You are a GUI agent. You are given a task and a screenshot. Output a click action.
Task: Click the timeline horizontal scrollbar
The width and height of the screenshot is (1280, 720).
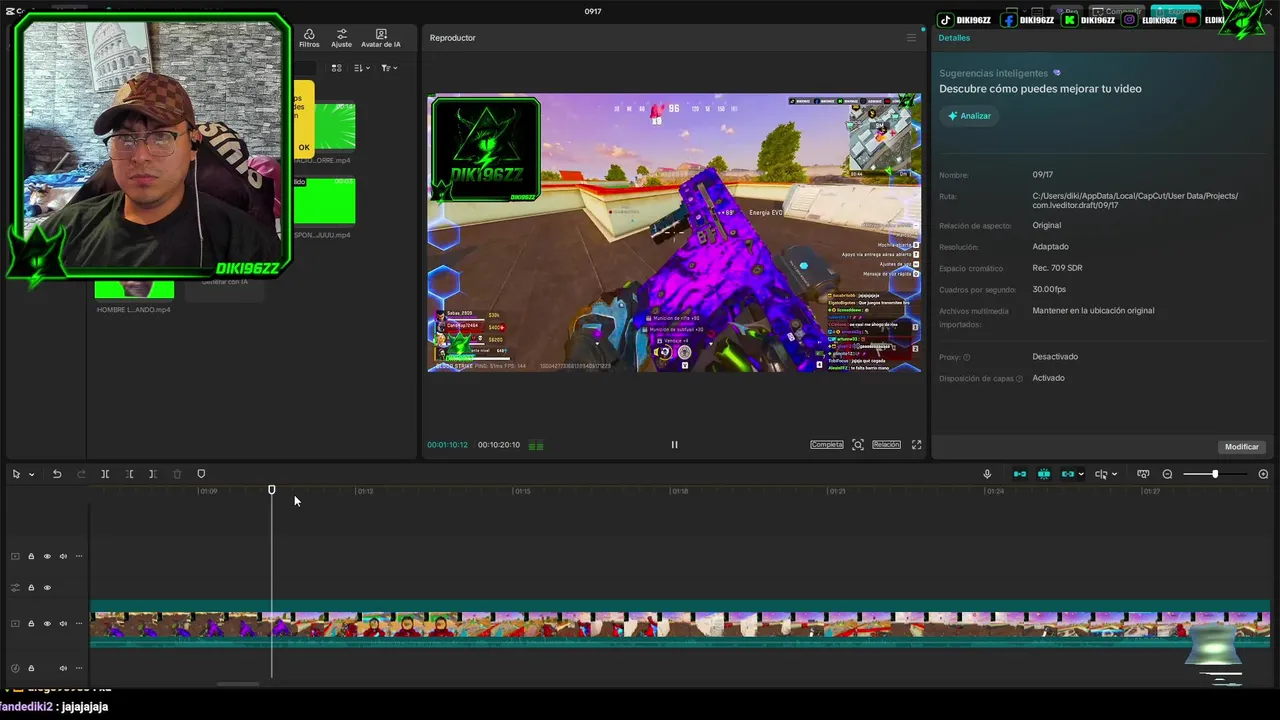(x=237, y=684)
